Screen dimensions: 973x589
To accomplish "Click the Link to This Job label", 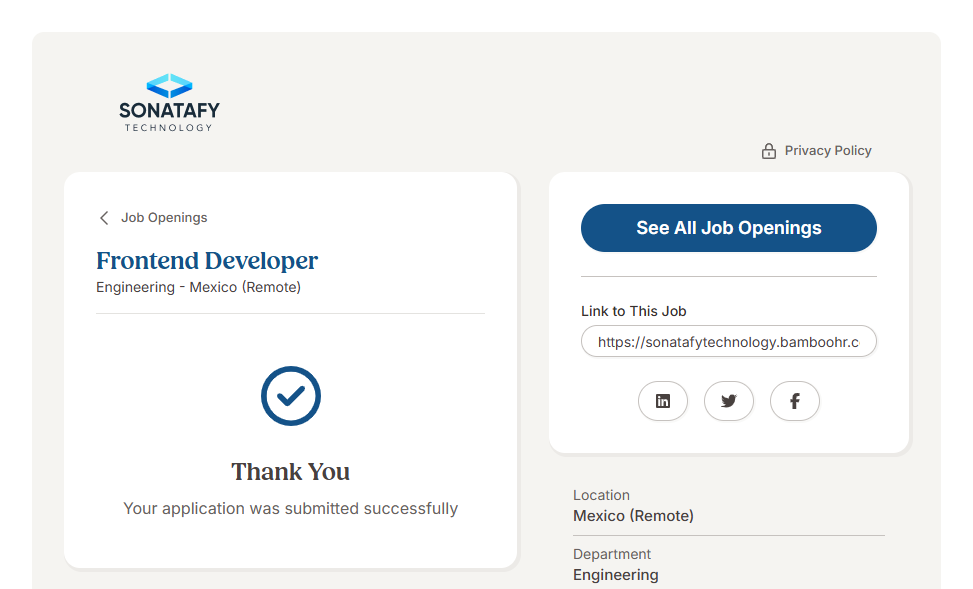I will coord(633,311).
